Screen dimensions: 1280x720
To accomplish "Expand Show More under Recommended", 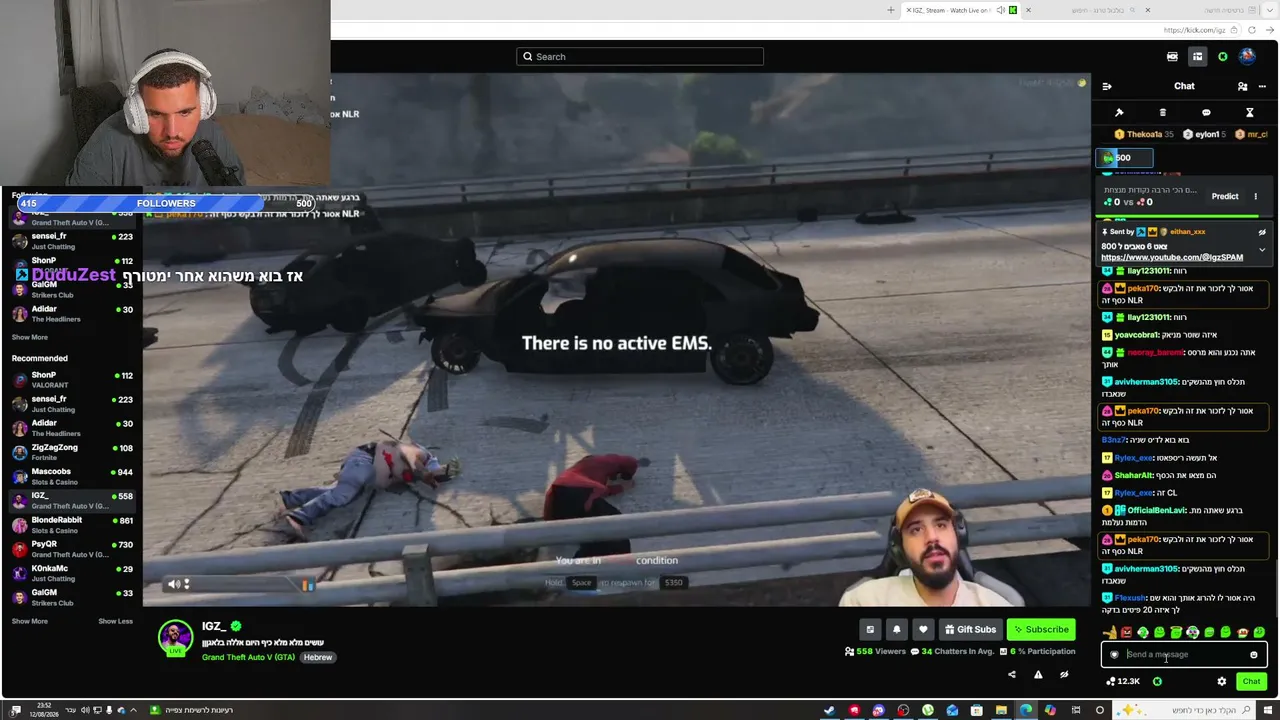I will click(30, 621).
